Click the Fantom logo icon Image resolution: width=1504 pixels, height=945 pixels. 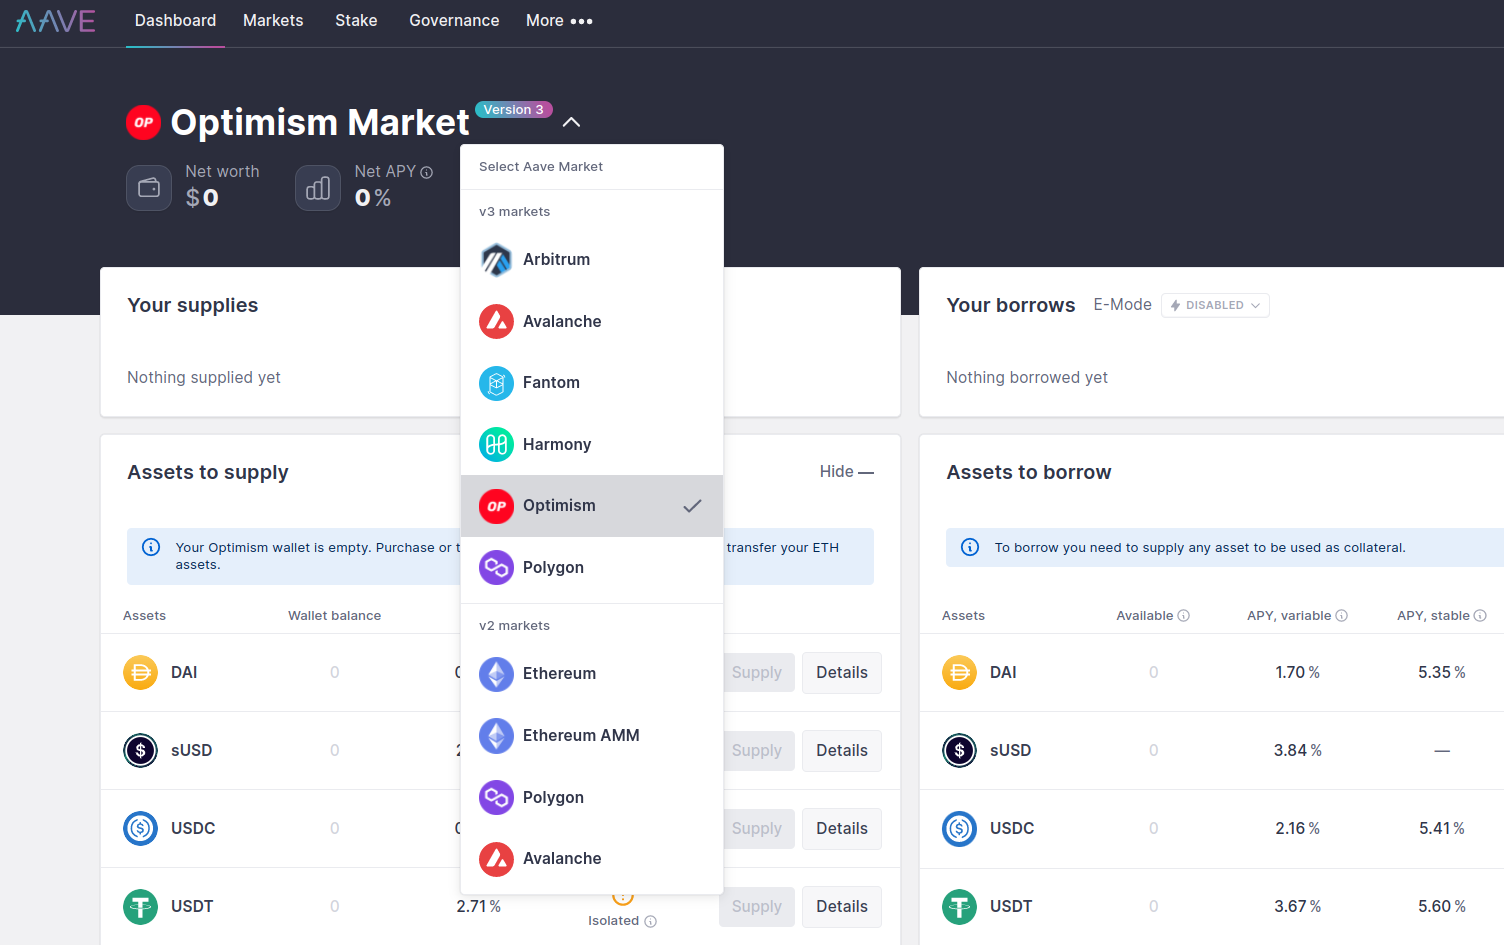pos(496,383)
